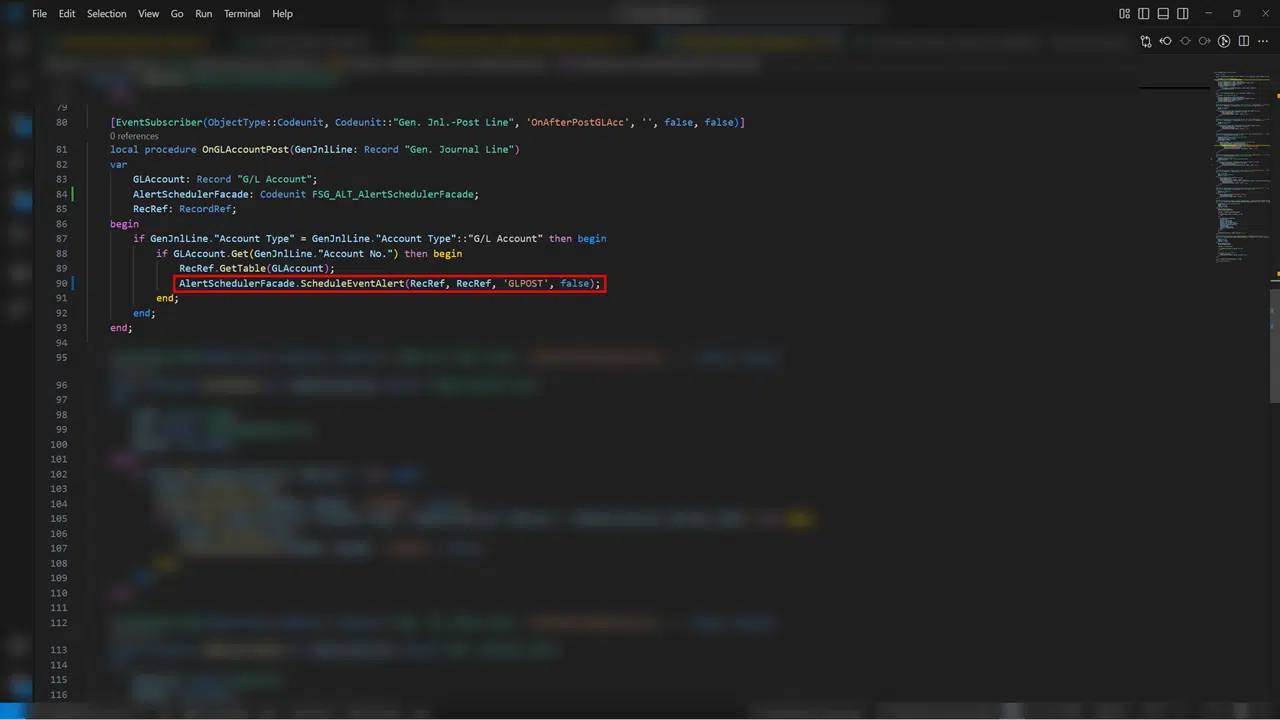Click the circular git branch annotations icon
Screen dimensions: 1280x720
coord(1224,41)
